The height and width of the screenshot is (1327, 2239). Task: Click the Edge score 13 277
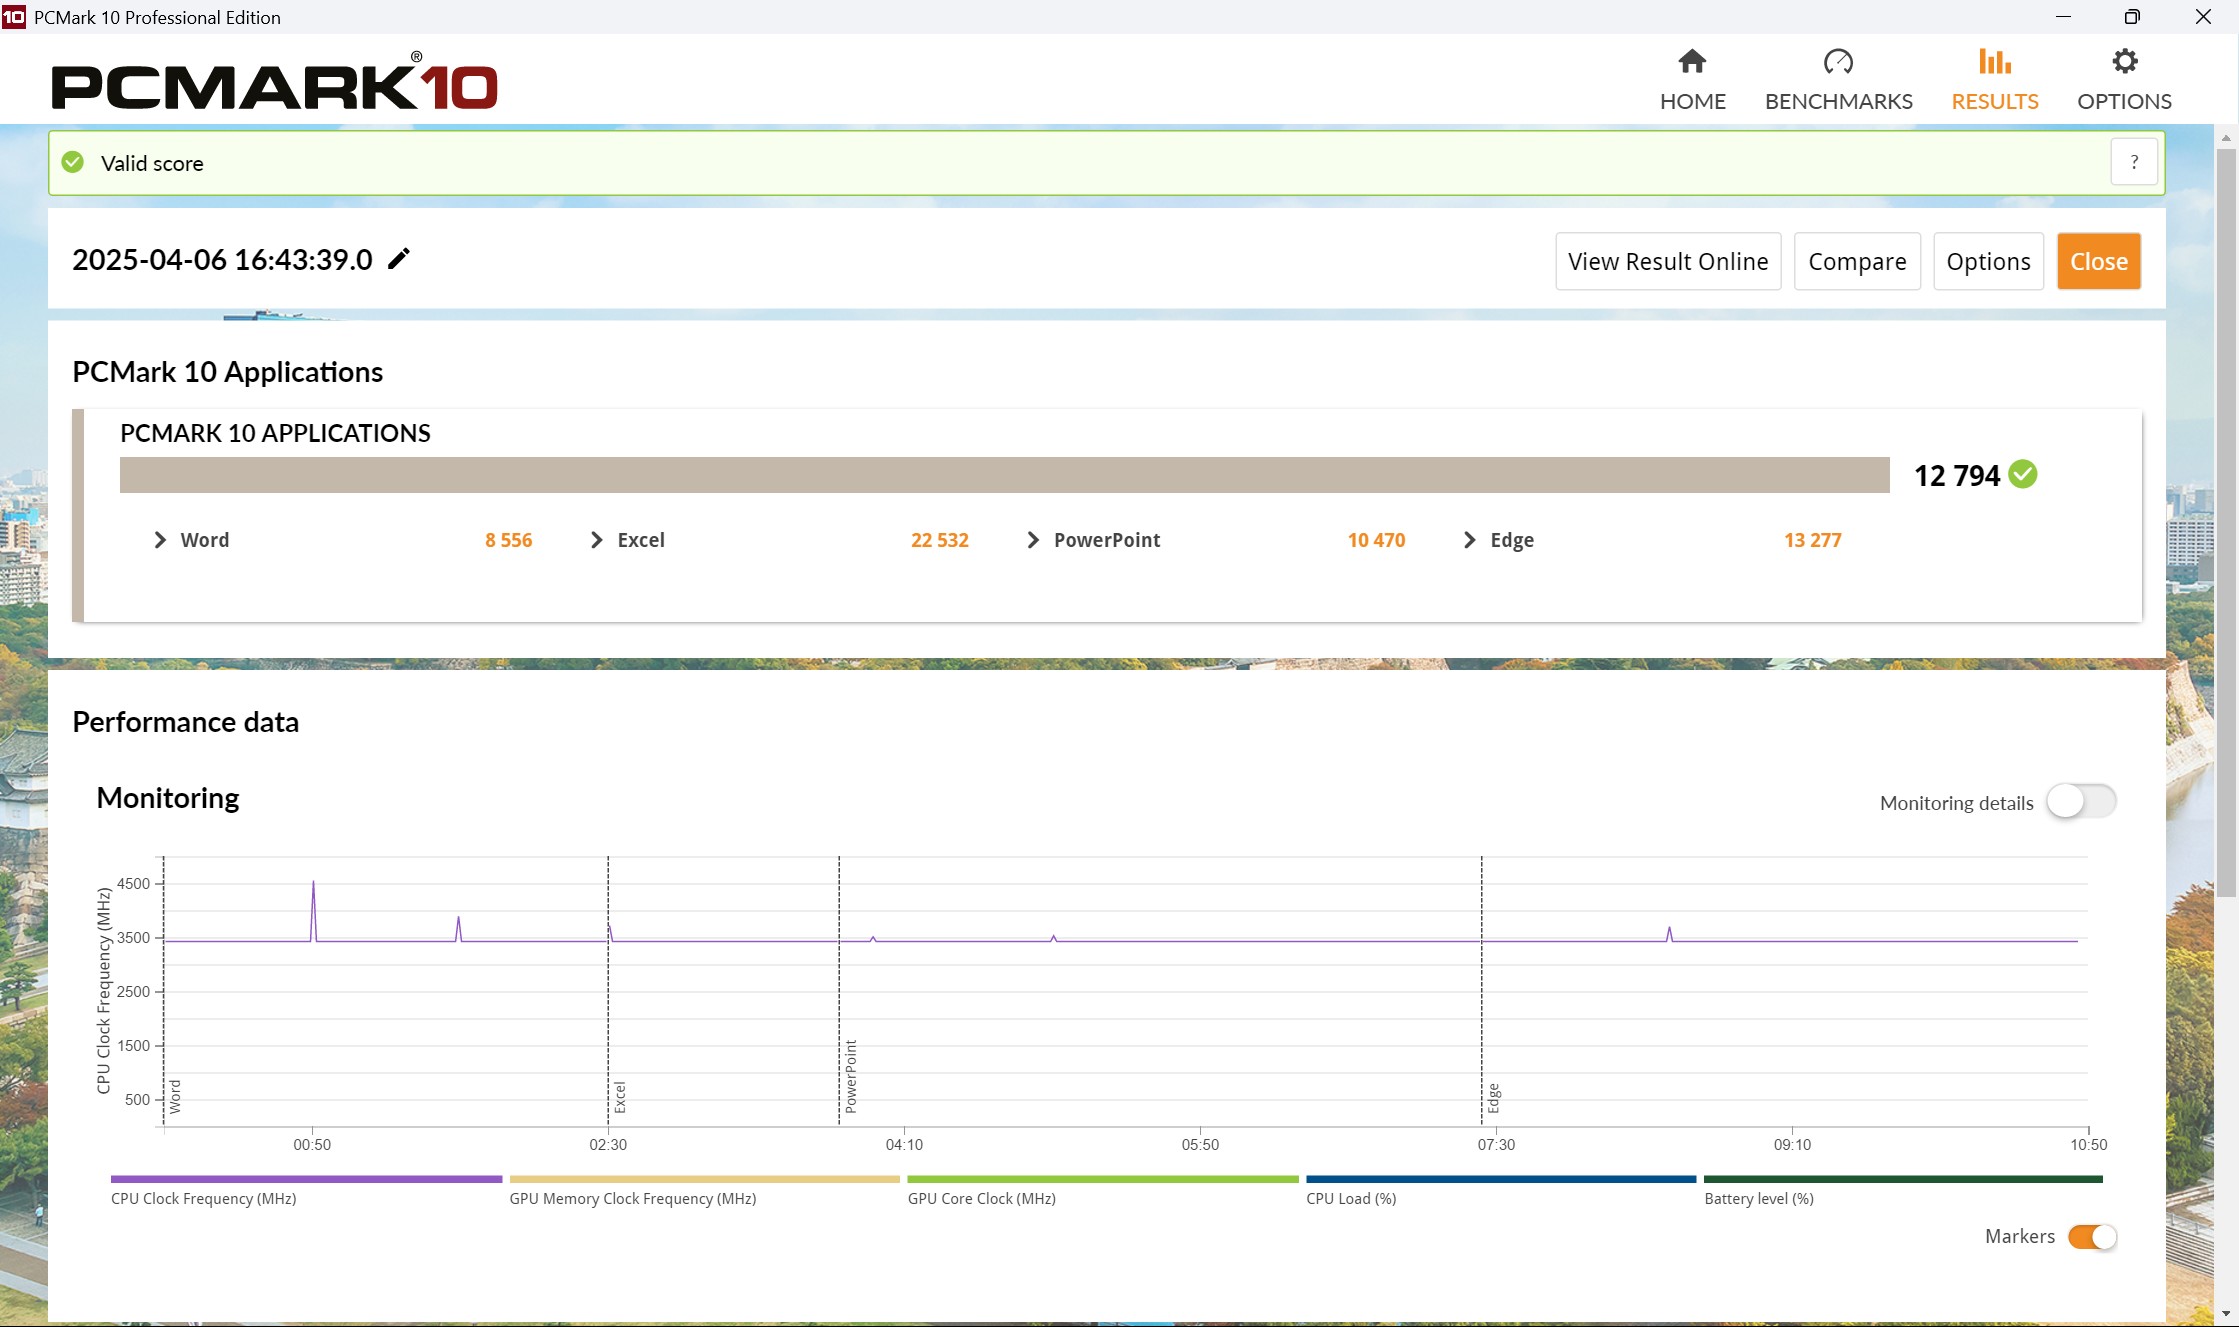[x=1813, y=540]
